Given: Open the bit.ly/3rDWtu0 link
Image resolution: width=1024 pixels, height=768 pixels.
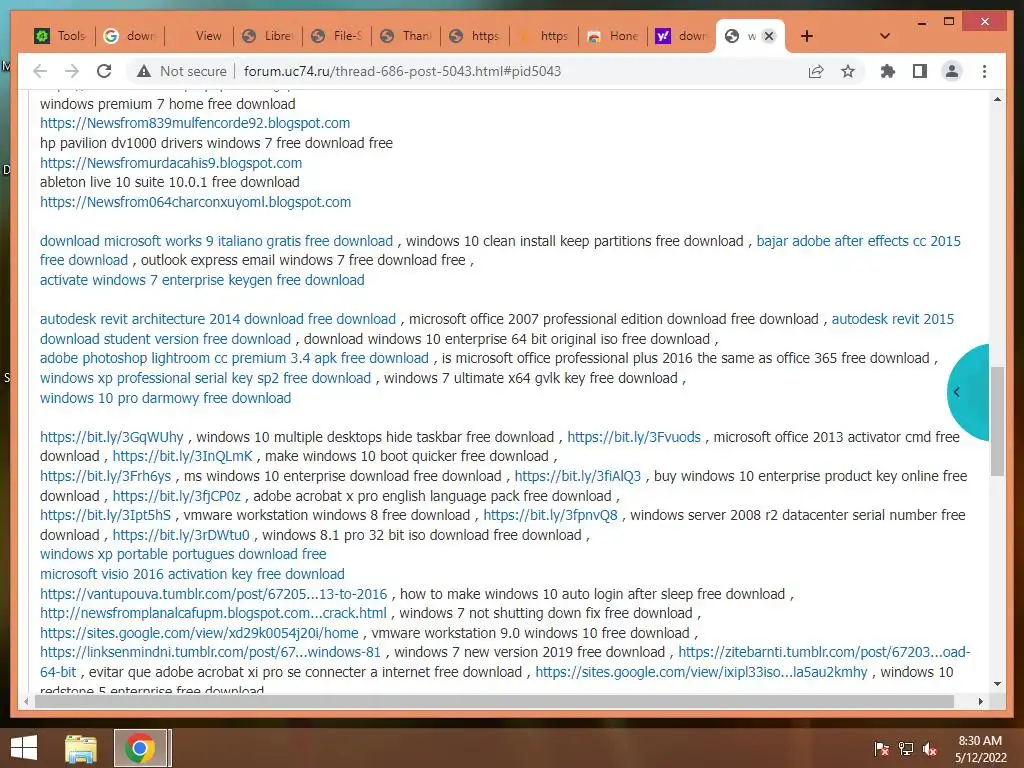Looking at the screenshot, I should point(181,535).
